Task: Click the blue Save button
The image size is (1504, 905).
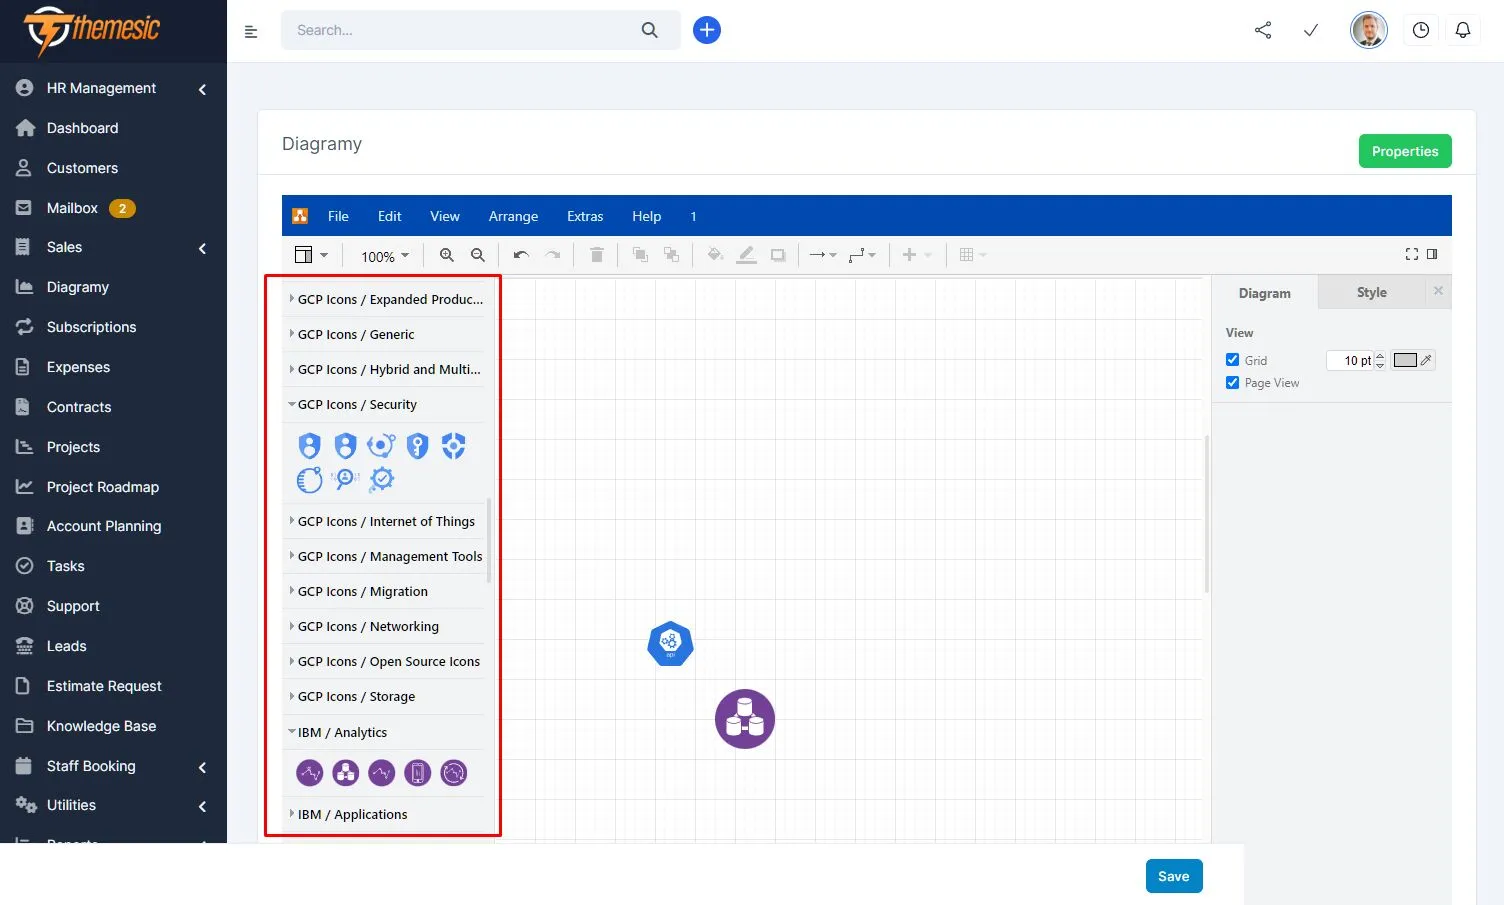Action: (1173, 876)
